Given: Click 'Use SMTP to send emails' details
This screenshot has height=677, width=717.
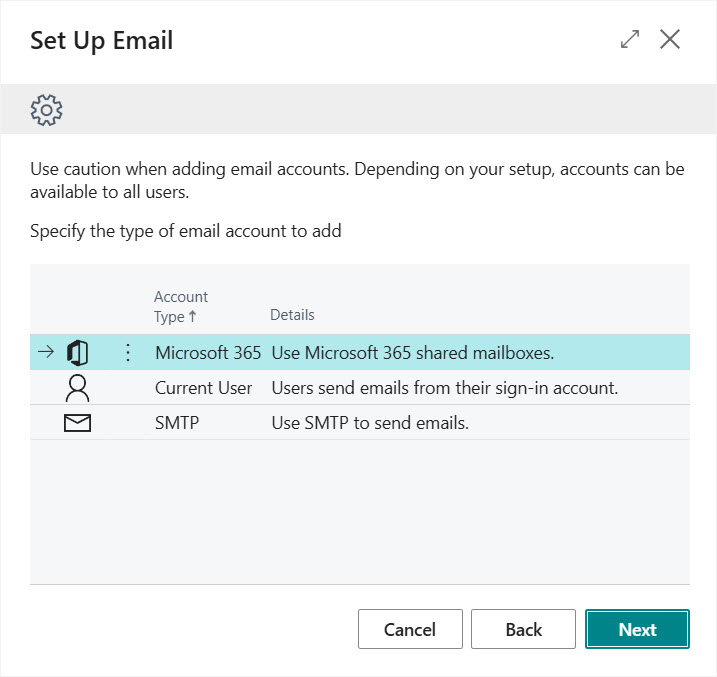Looking at the screenshot, I should (x=370, y=423).
